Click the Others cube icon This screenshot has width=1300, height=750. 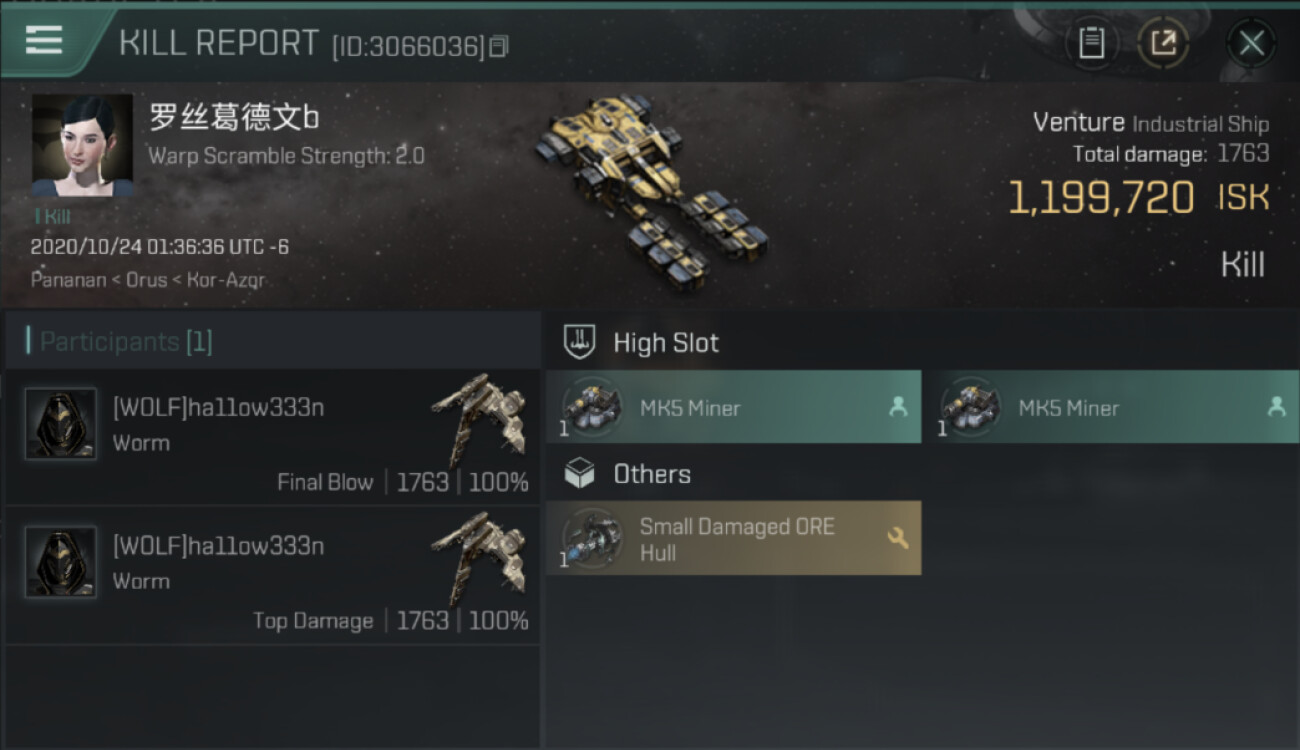click(580, 473)
